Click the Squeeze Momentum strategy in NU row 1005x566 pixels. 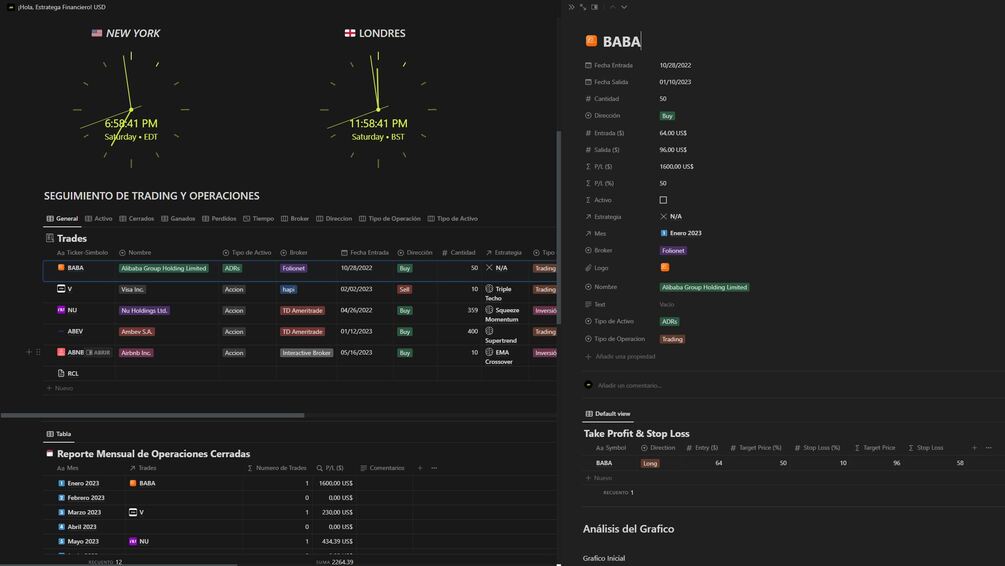(x=502, y=315)
